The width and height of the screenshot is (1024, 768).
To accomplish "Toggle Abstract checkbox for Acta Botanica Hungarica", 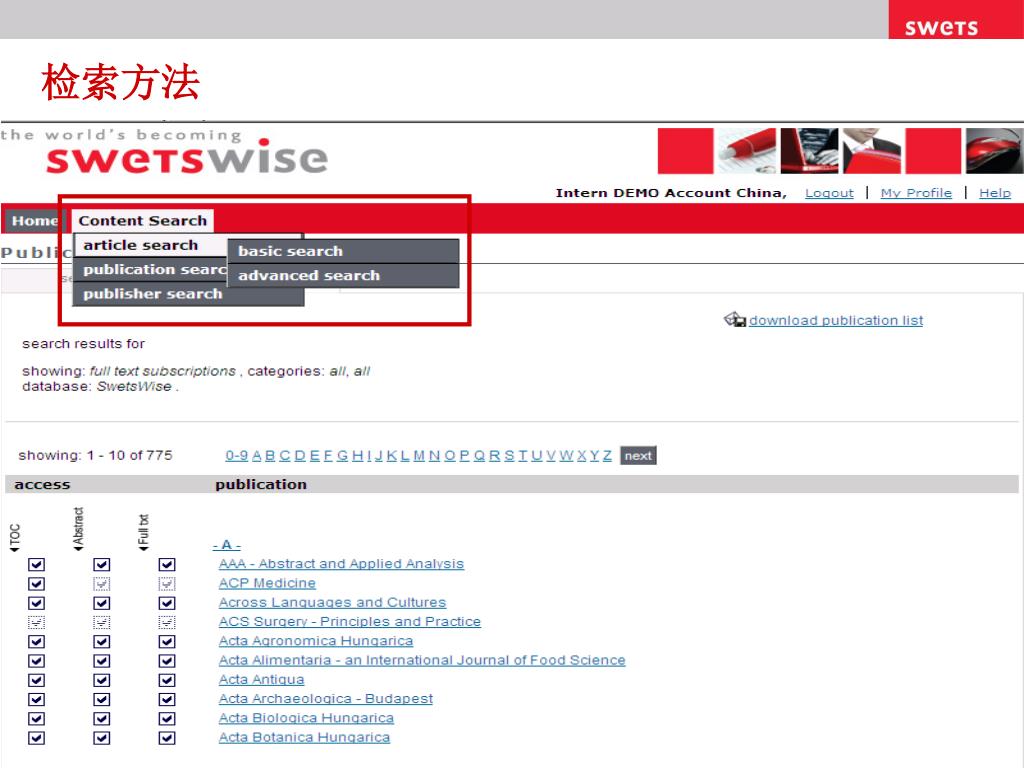I will (x=101, y=737).
